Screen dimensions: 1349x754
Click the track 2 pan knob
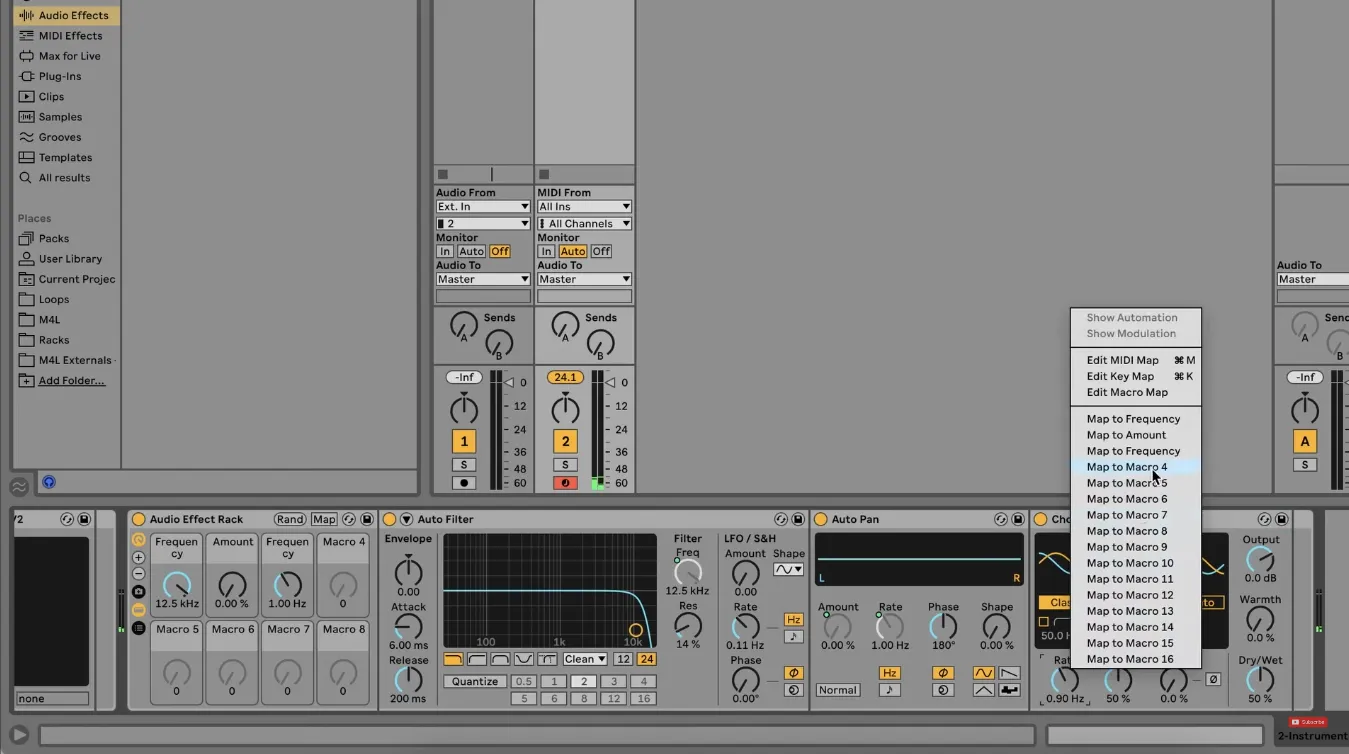tap(565, 408)
